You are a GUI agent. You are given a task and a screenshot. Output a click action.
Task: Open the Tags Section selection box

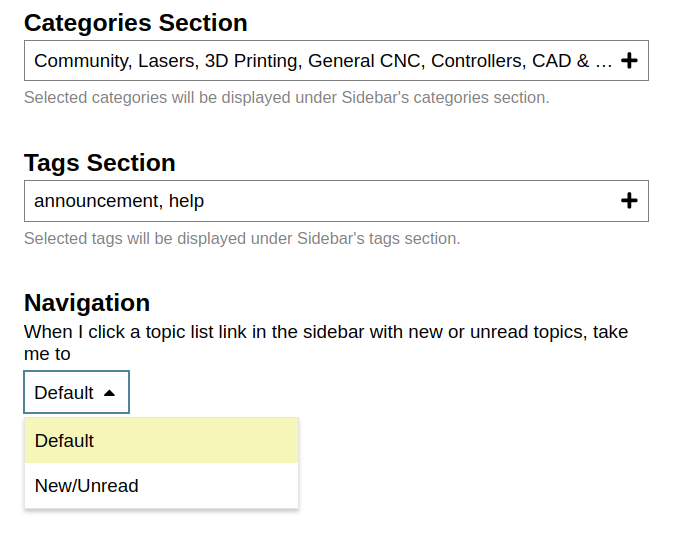336,201
